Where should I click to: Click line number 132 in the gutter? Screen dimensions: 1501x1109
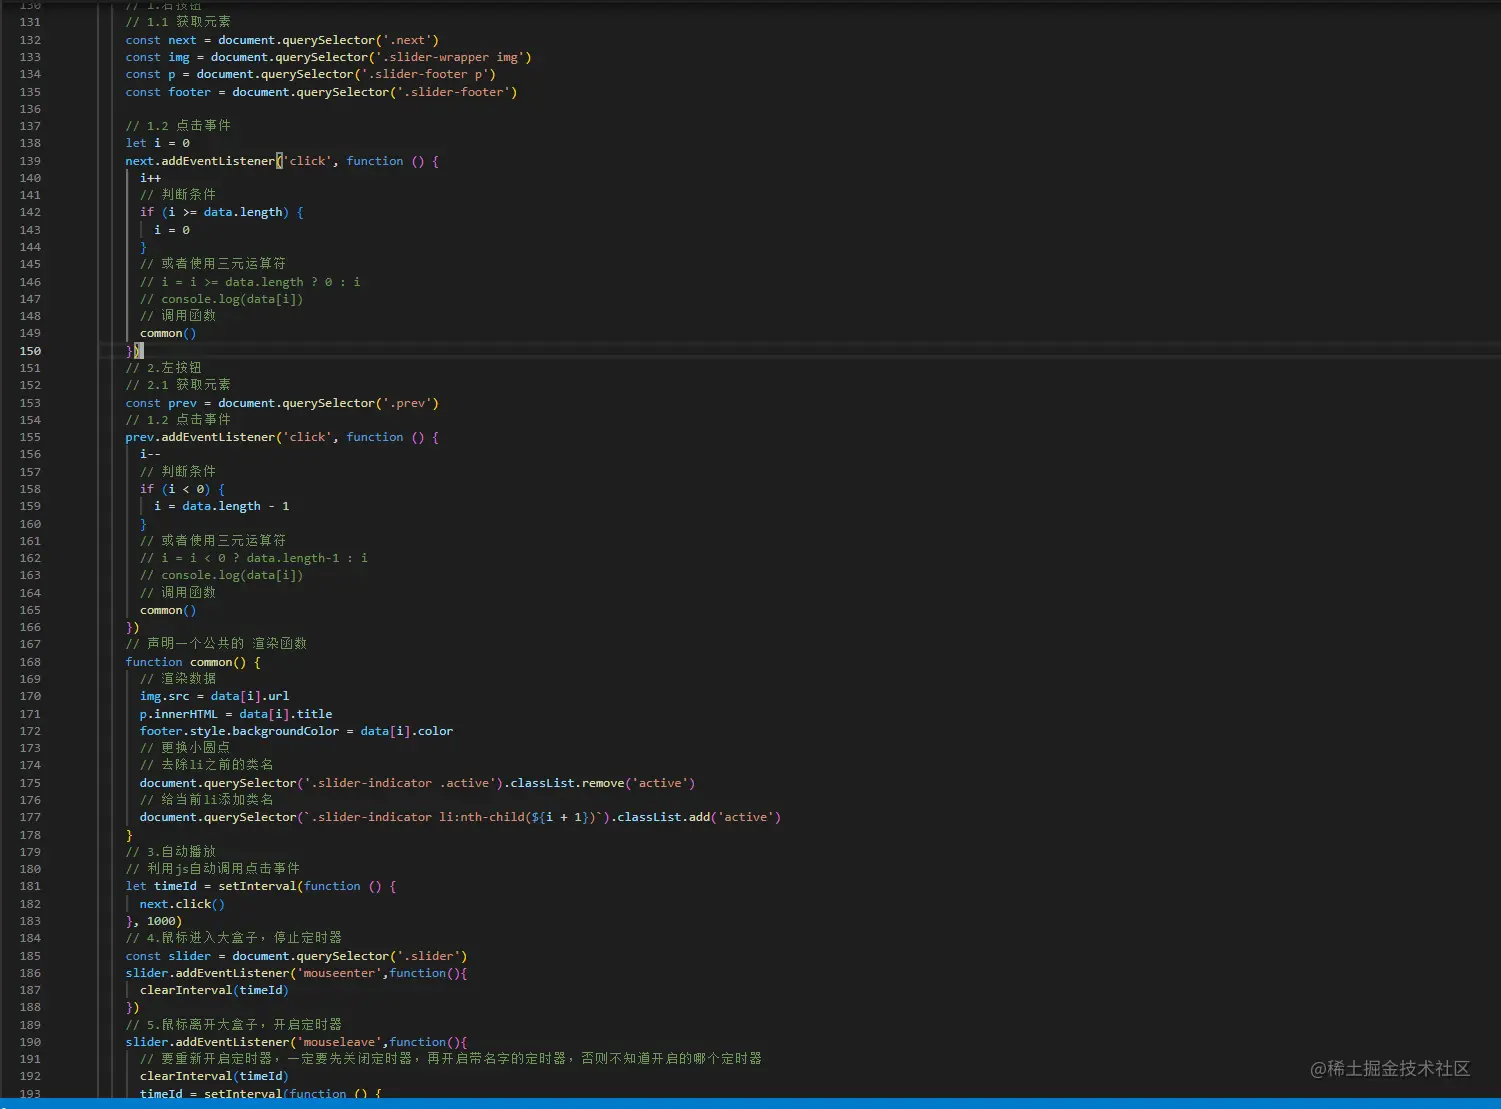(30, 40)
